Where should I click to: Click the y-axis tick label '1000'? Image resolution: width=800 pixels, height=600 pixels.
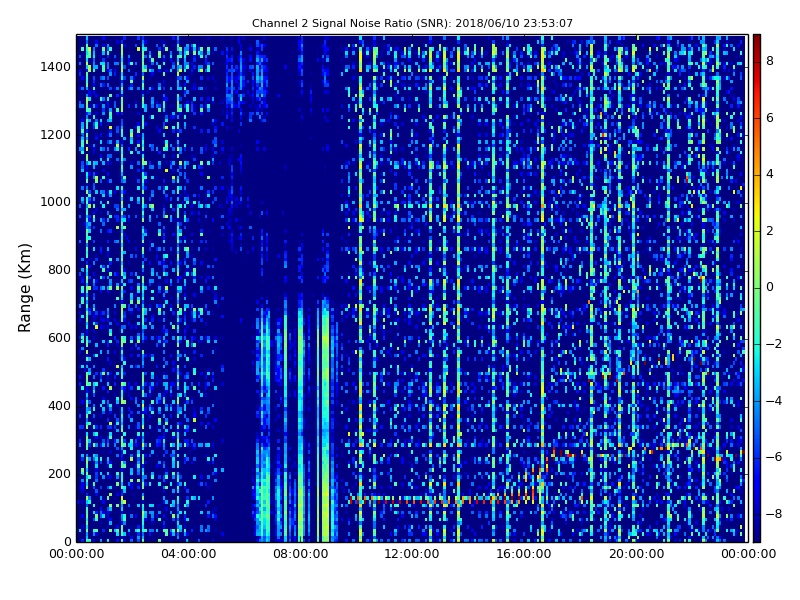[x=56, y=202]
